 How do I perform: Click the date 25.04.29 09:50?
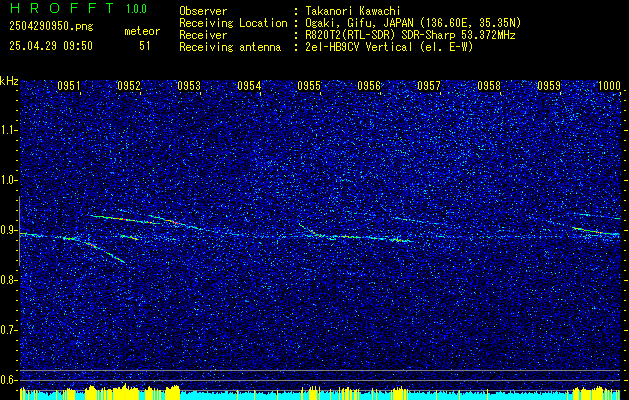[x=51, y=46]
